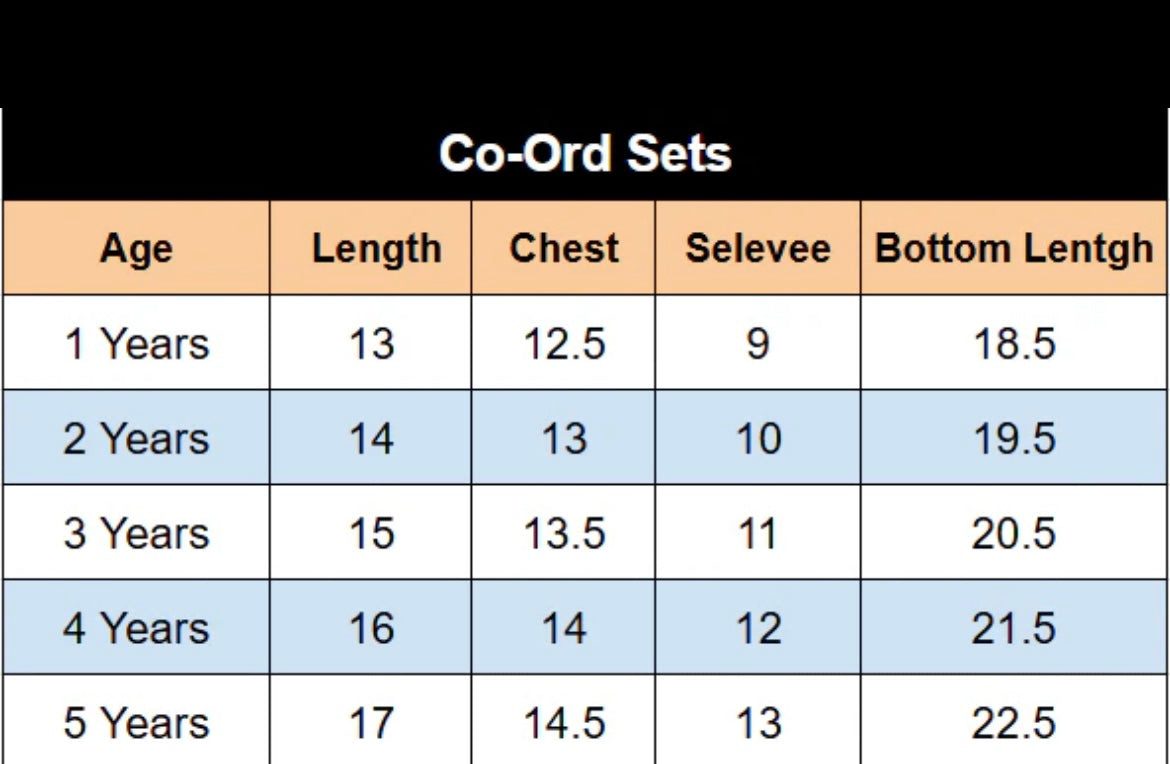Click the 1 Years row label

pos(136,344)
